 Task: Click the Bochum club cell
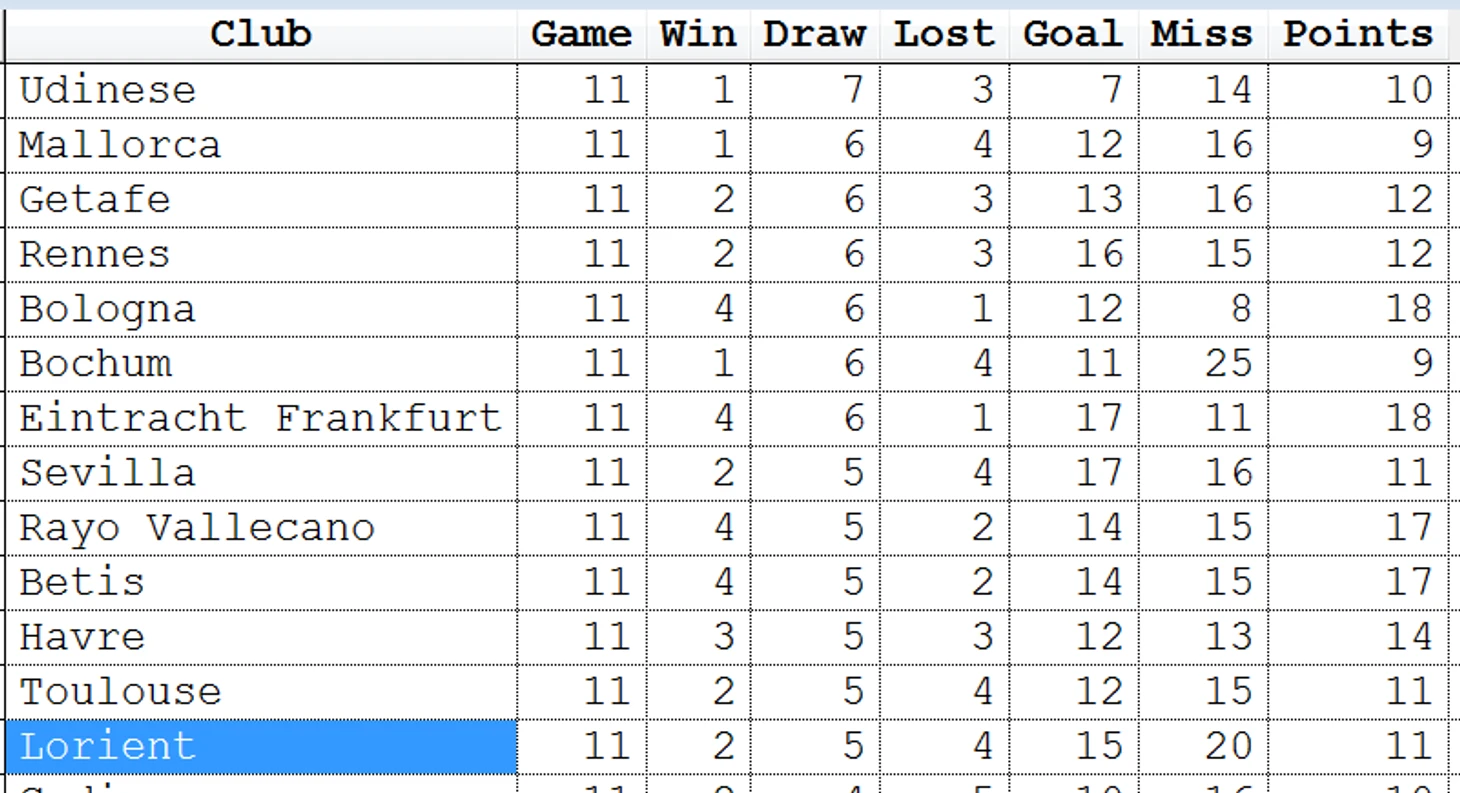pyautogui.click(x=261, y=364)
